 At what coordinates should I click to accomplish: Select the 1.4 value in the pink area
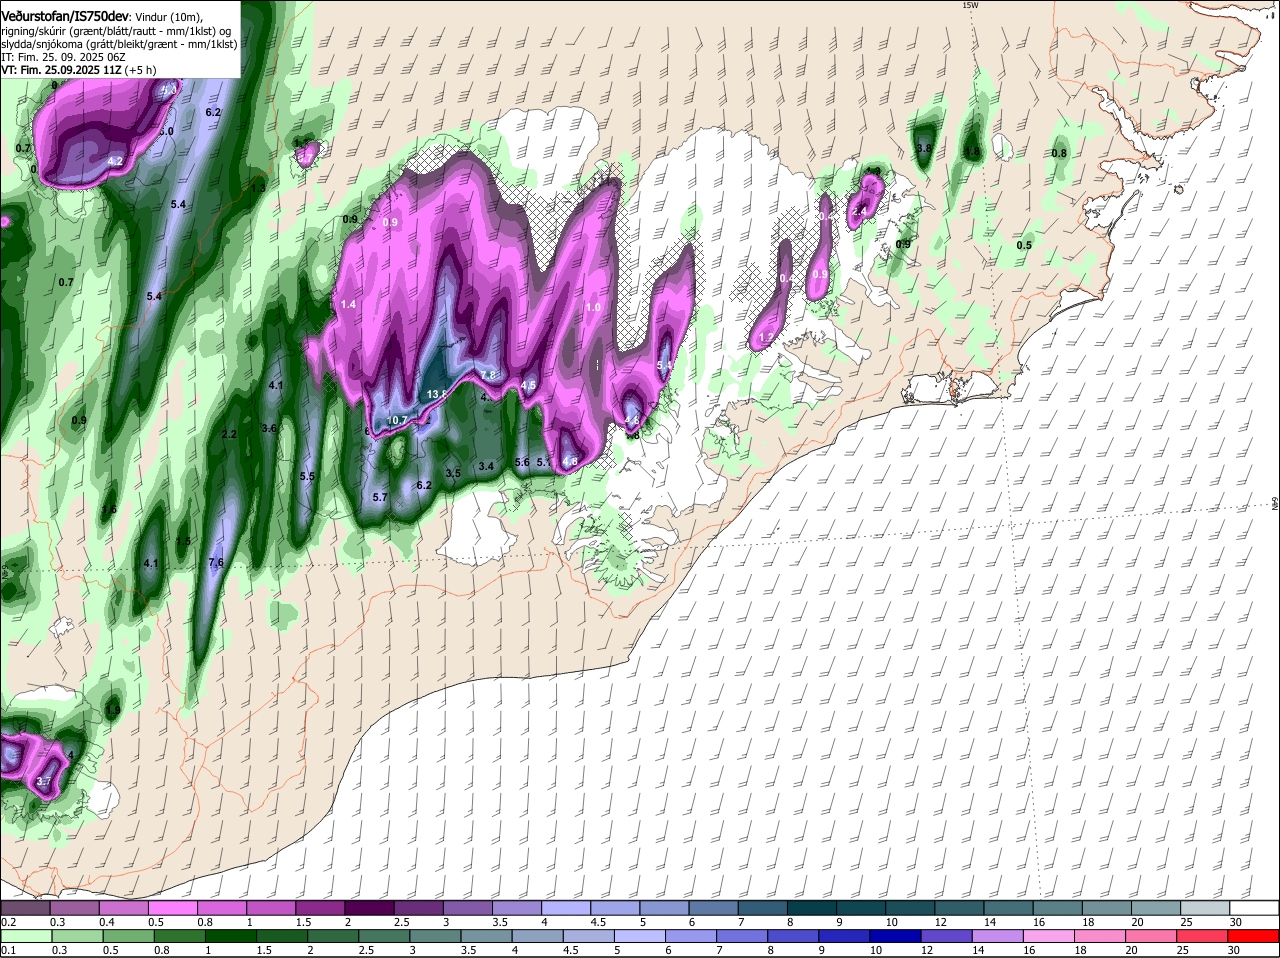[348, 304]
